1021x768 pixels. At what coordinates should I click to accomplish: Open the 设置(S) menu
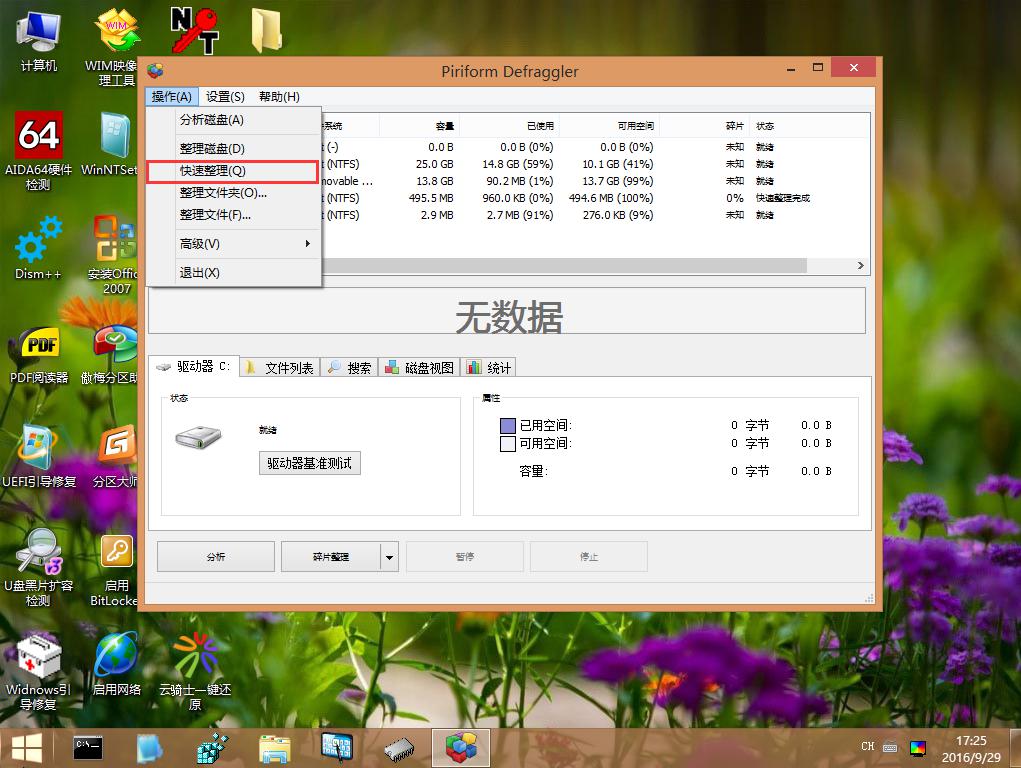(225, 97)
